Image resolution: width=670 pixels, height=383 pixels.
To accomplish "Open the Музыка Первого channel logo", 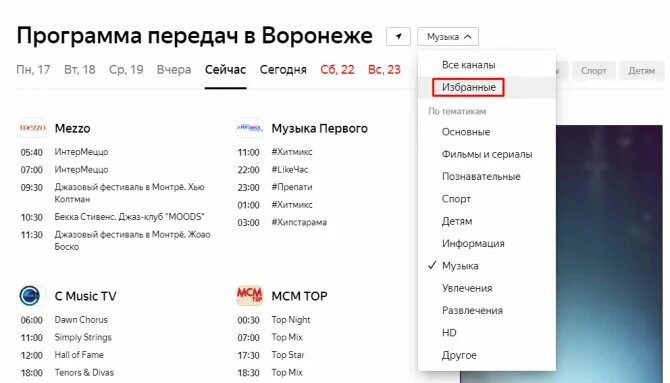I will (250, 128).
